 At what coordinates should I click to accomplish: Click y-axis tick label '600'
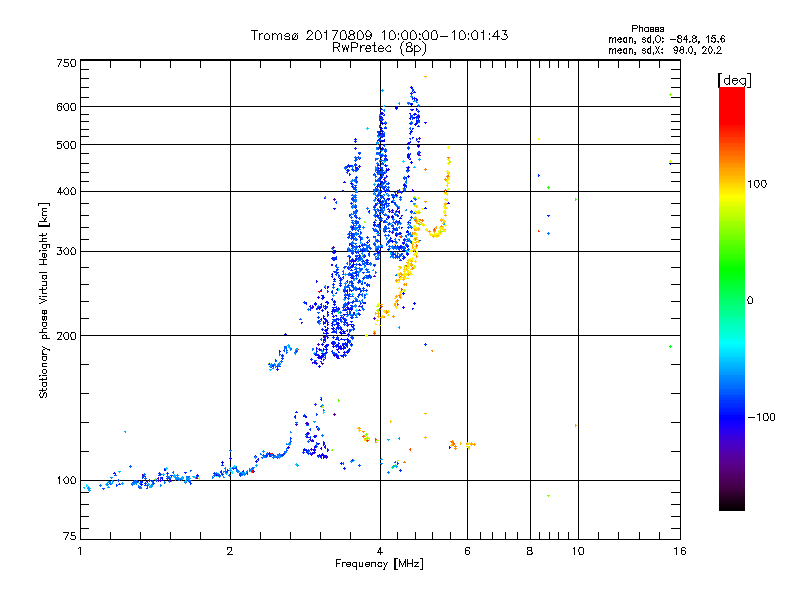pos(66,107)
